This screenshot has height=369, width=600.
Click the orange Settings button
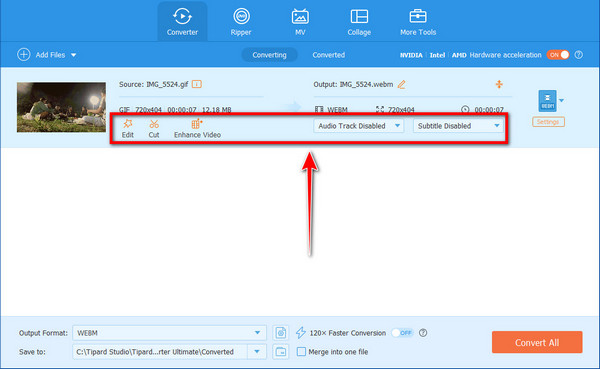click(548, 122)
